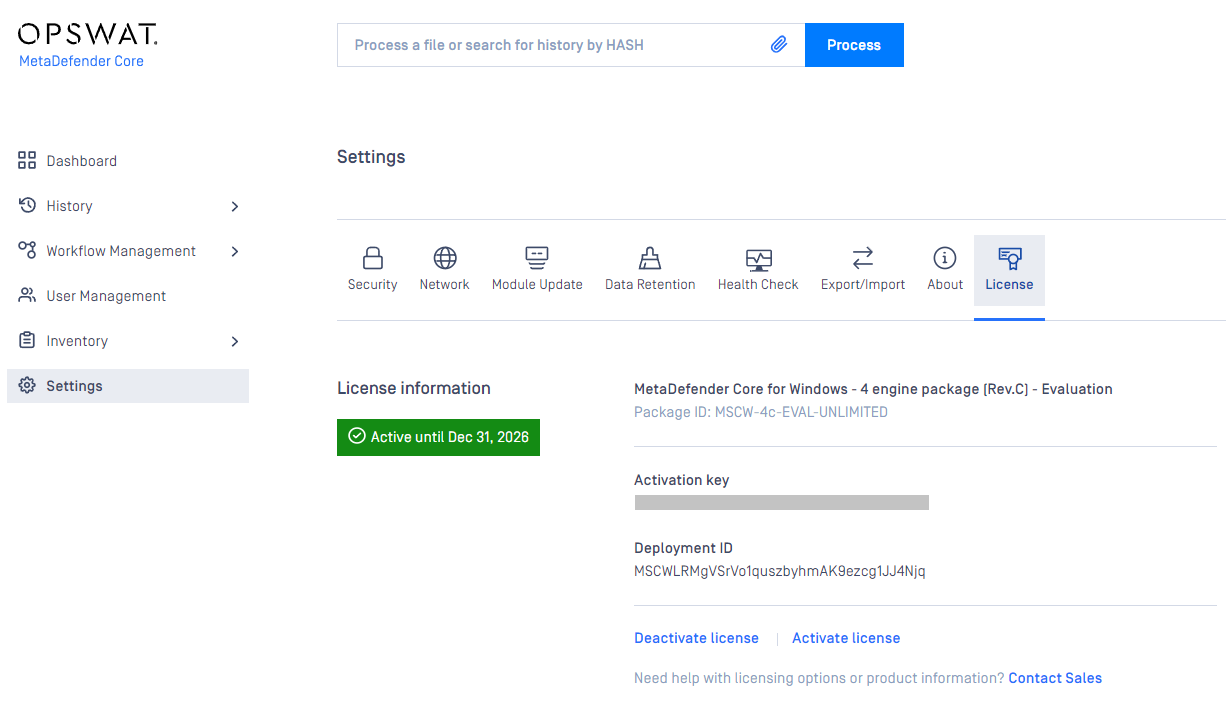Image resolution: width=1226 pixels, height=719 pixels.
Task: Click the Network globe icon
Action: (445, 258)
